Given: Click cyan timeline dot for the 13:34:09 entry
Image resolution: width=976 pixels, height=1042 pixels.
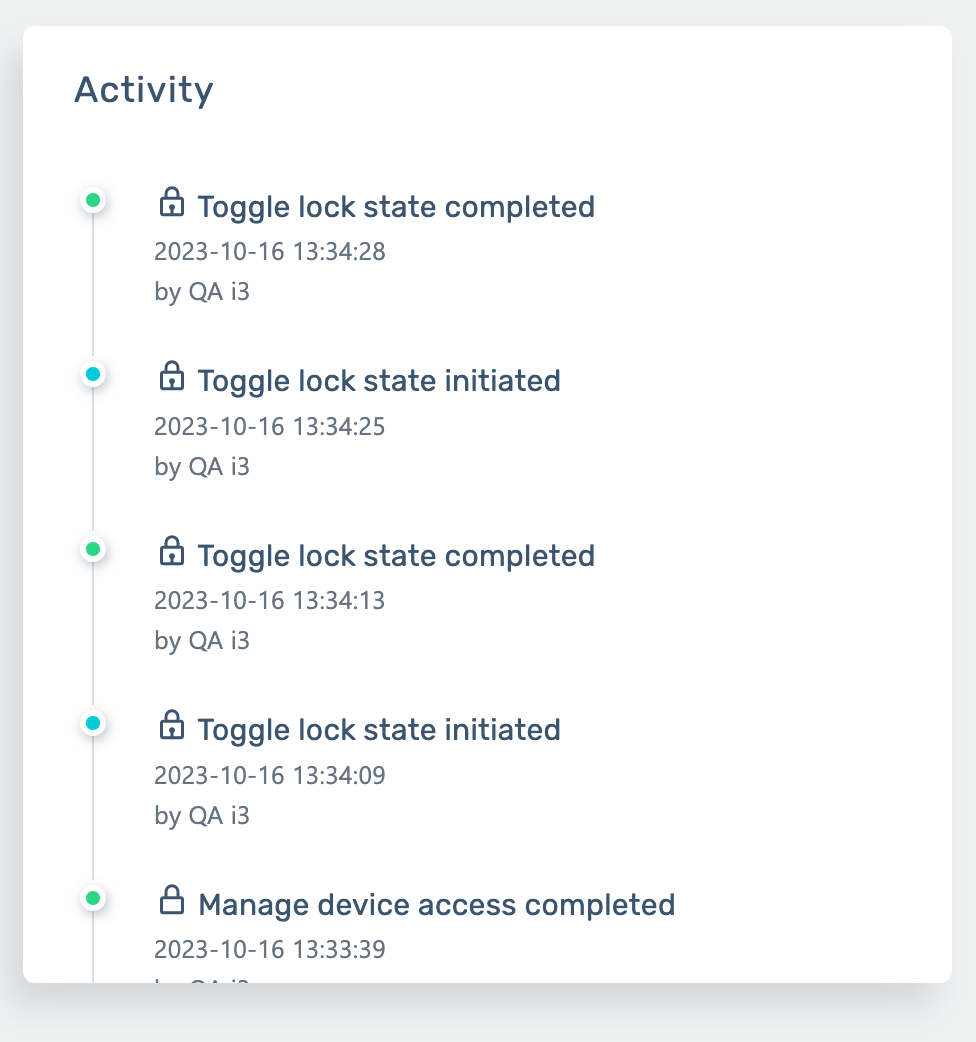Looking at the screenshot, I should point(93,723).
